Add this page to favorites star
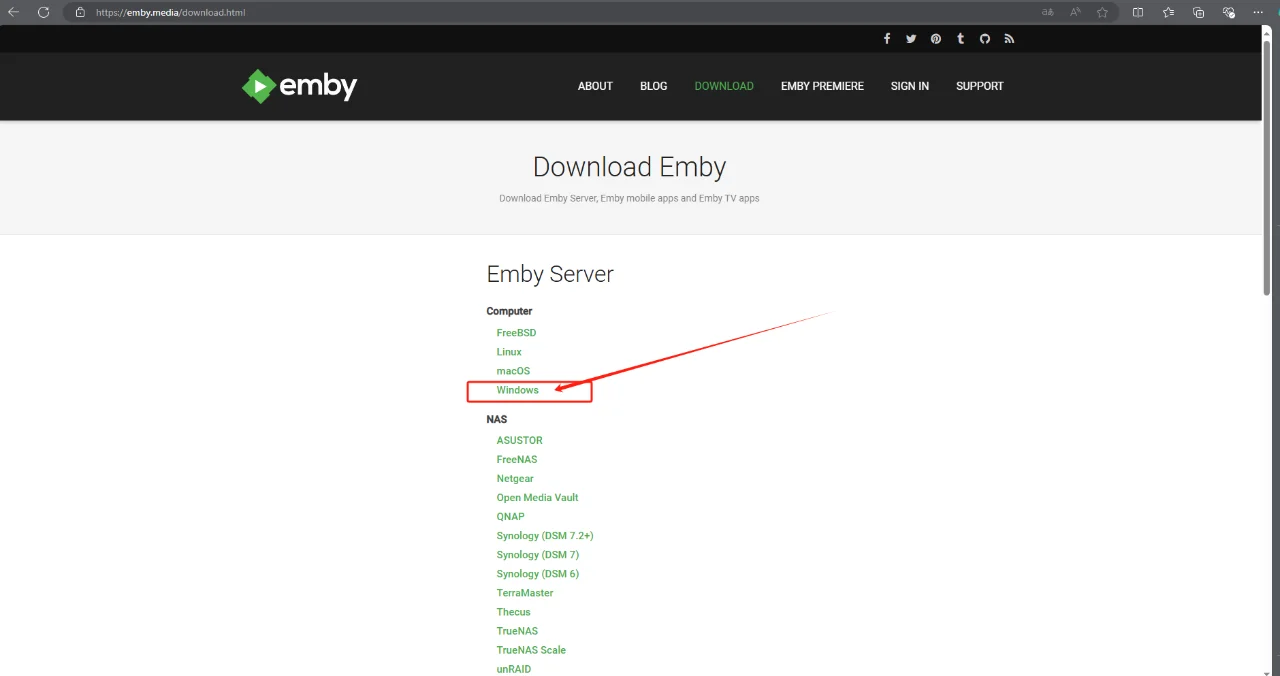 point(1102,13)
